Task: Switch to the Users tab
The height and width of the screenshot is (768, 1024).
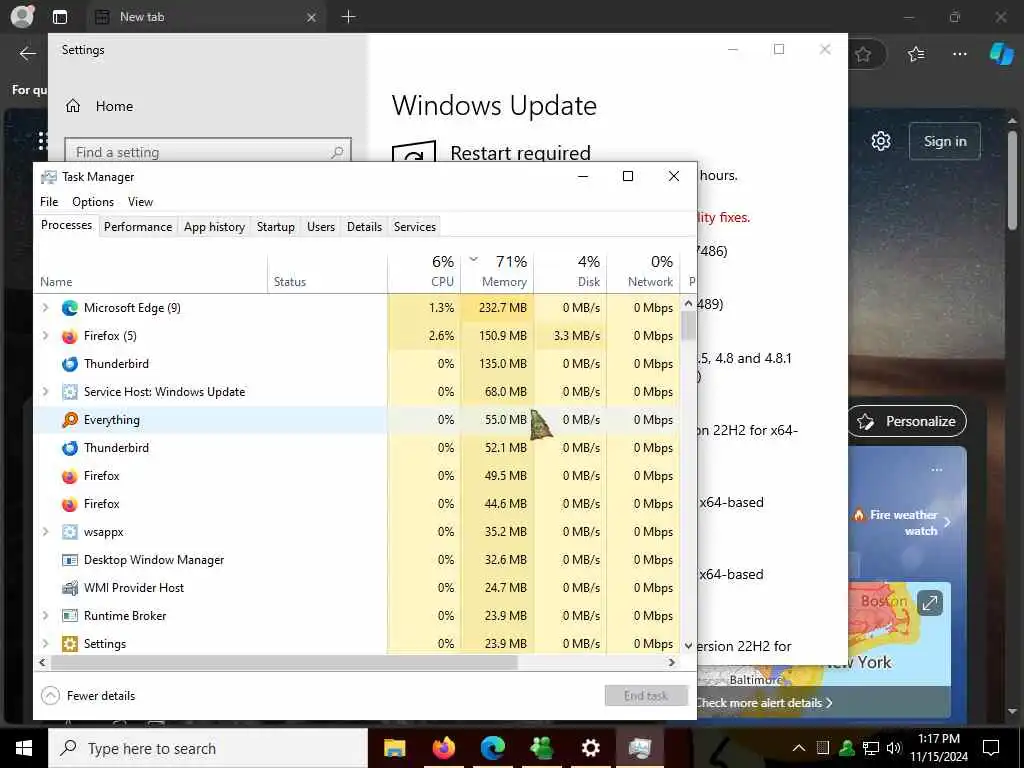Action: click(x=321, y=227)
